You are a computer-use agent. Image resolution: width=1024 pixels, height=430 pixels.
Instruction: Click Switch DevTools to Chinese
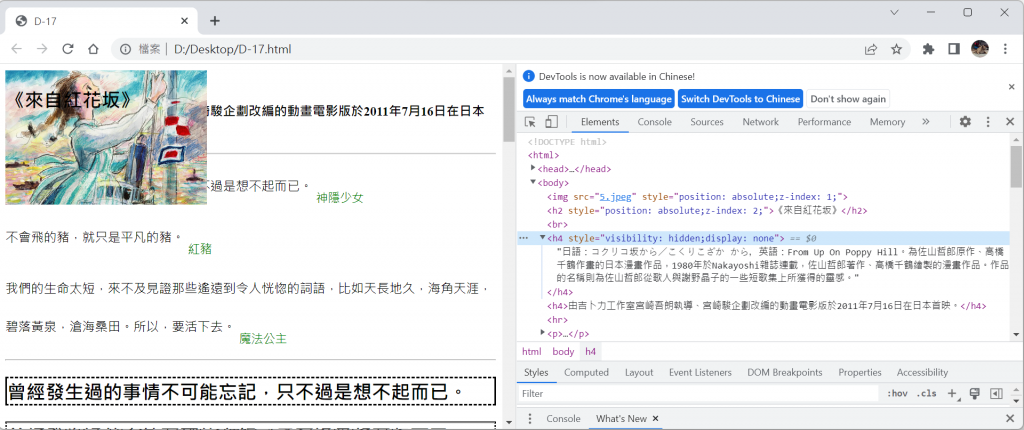(740, 99)
